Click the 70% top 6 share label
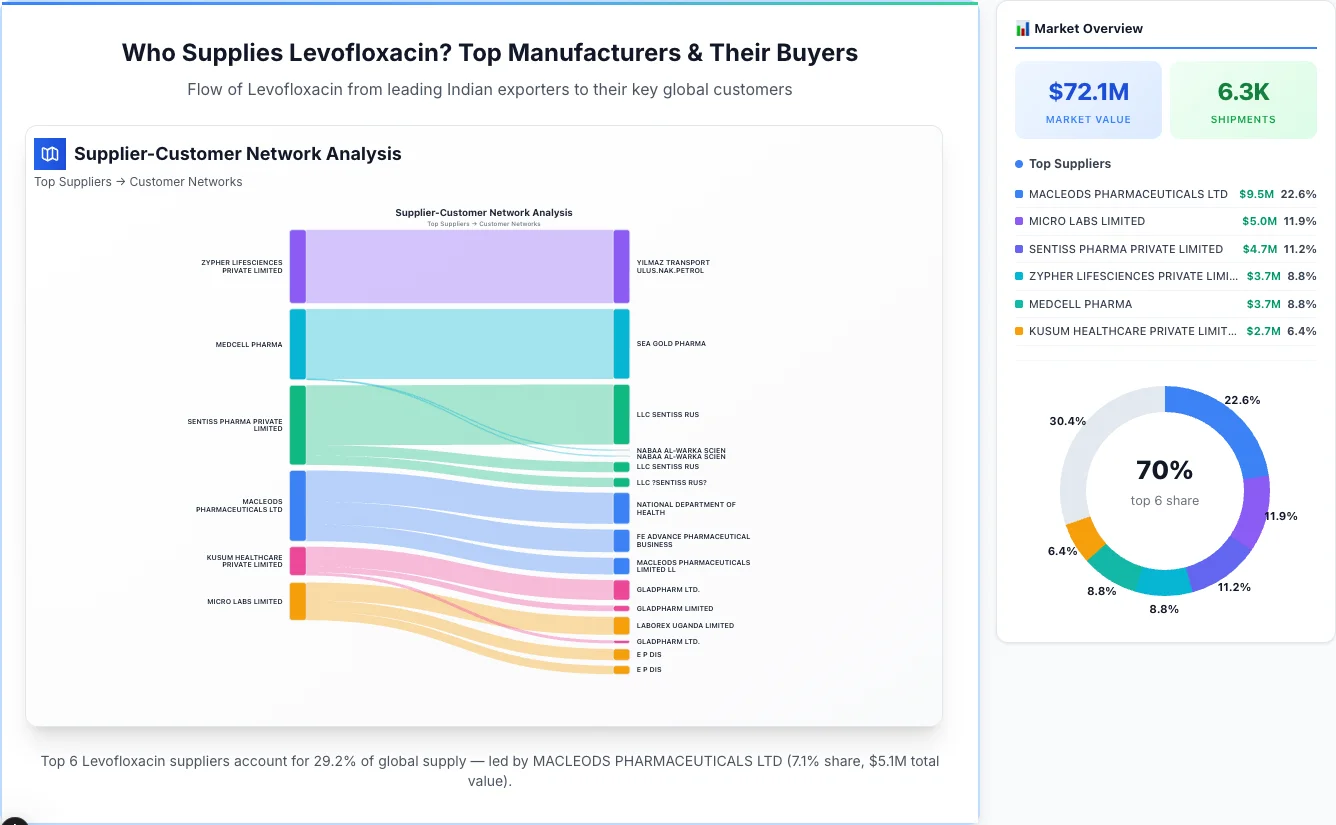 1164,469
